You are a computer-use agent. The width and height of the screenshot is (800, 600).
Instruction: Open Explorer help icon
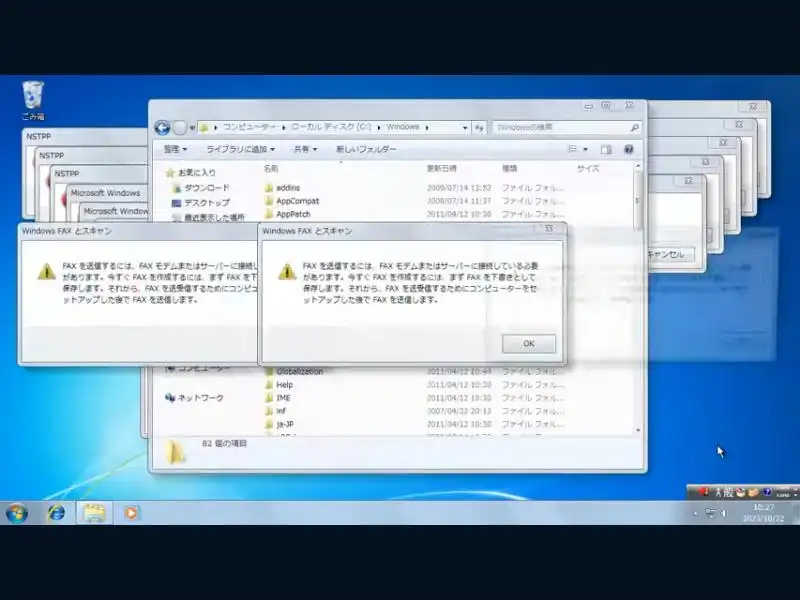coord(629,149)
